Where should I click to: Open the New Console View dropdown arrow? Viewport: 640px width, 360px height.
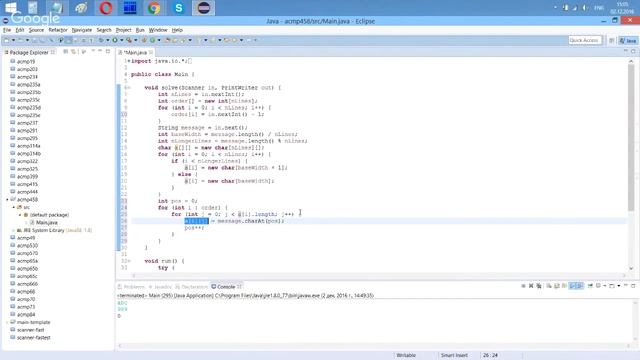(619, 286)
